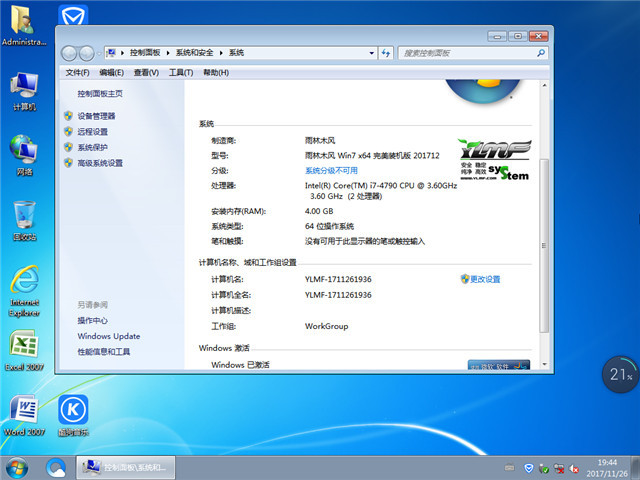Click the forward navigation arrow
Image resolution: width=640 pixels, height=480 pixels.
click(86, 53)
